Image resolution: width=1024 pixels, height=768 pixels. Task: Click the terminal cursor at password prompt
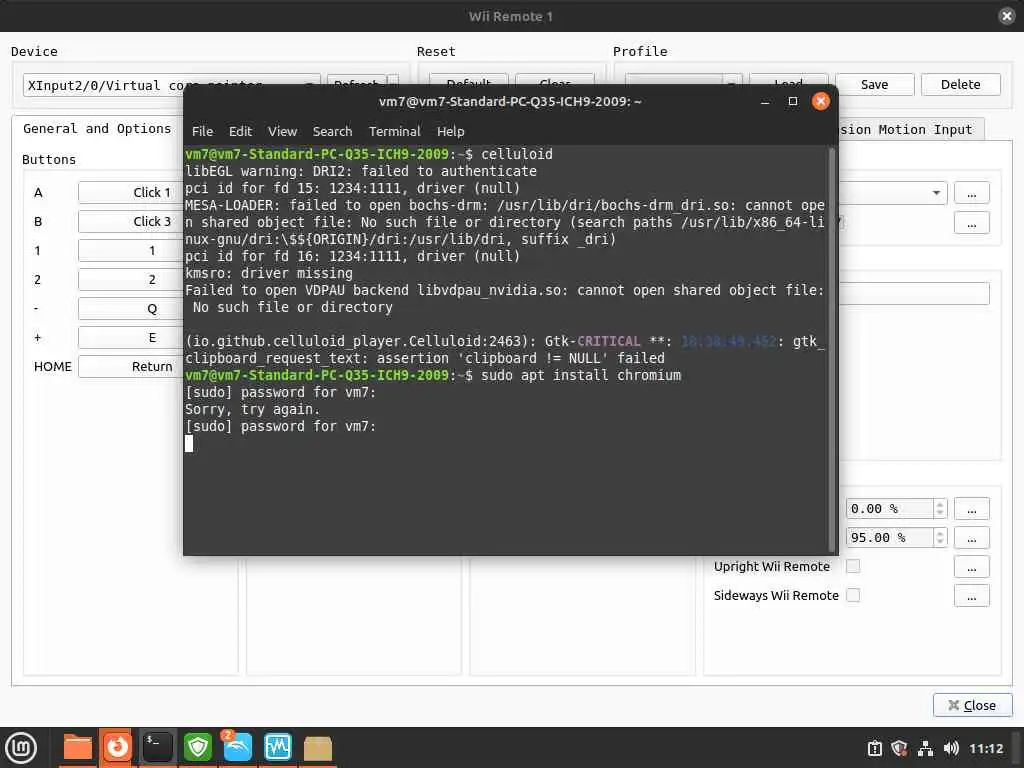[189, 443]
